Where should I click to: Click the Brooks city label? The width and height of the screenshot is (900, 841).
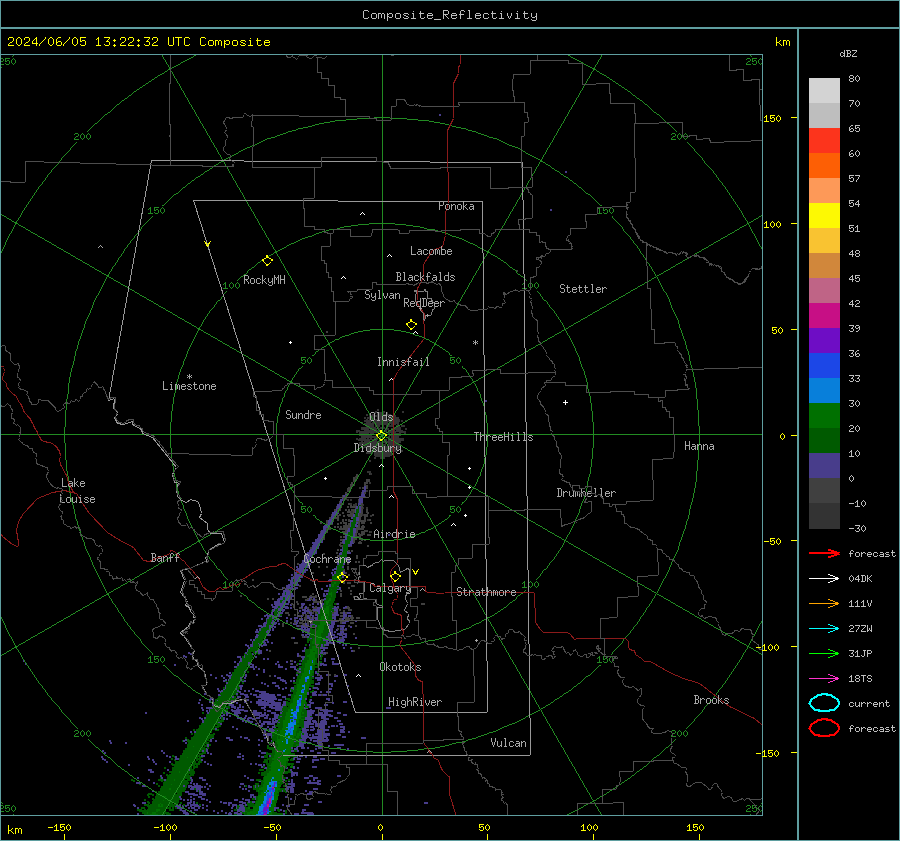pos(711,700)
